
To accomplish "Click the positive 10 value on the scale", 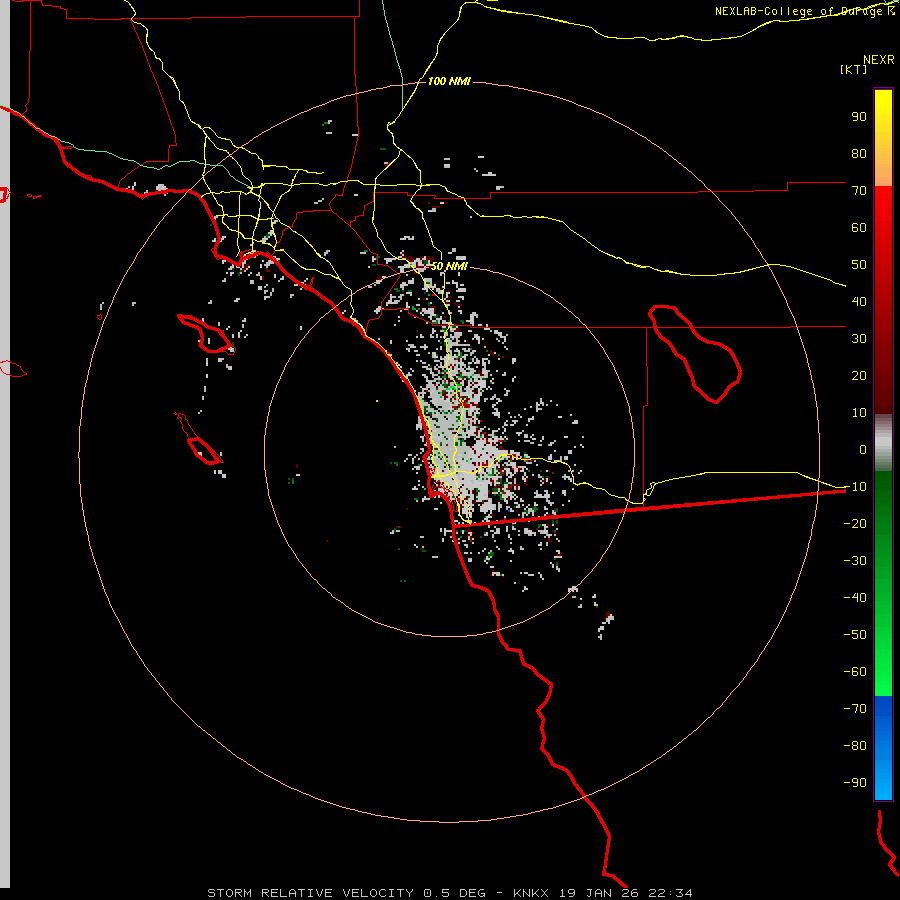I will 859,413.
